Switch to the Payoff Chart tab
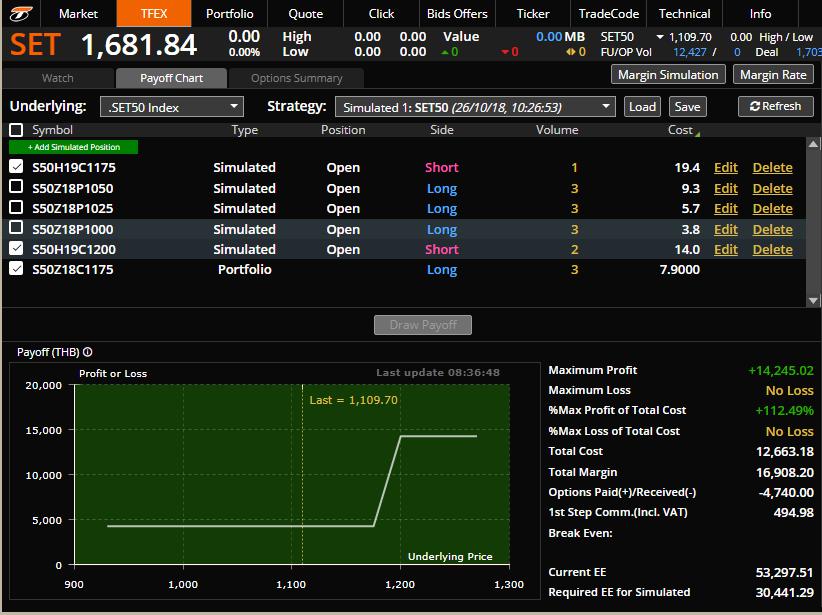 171,78
